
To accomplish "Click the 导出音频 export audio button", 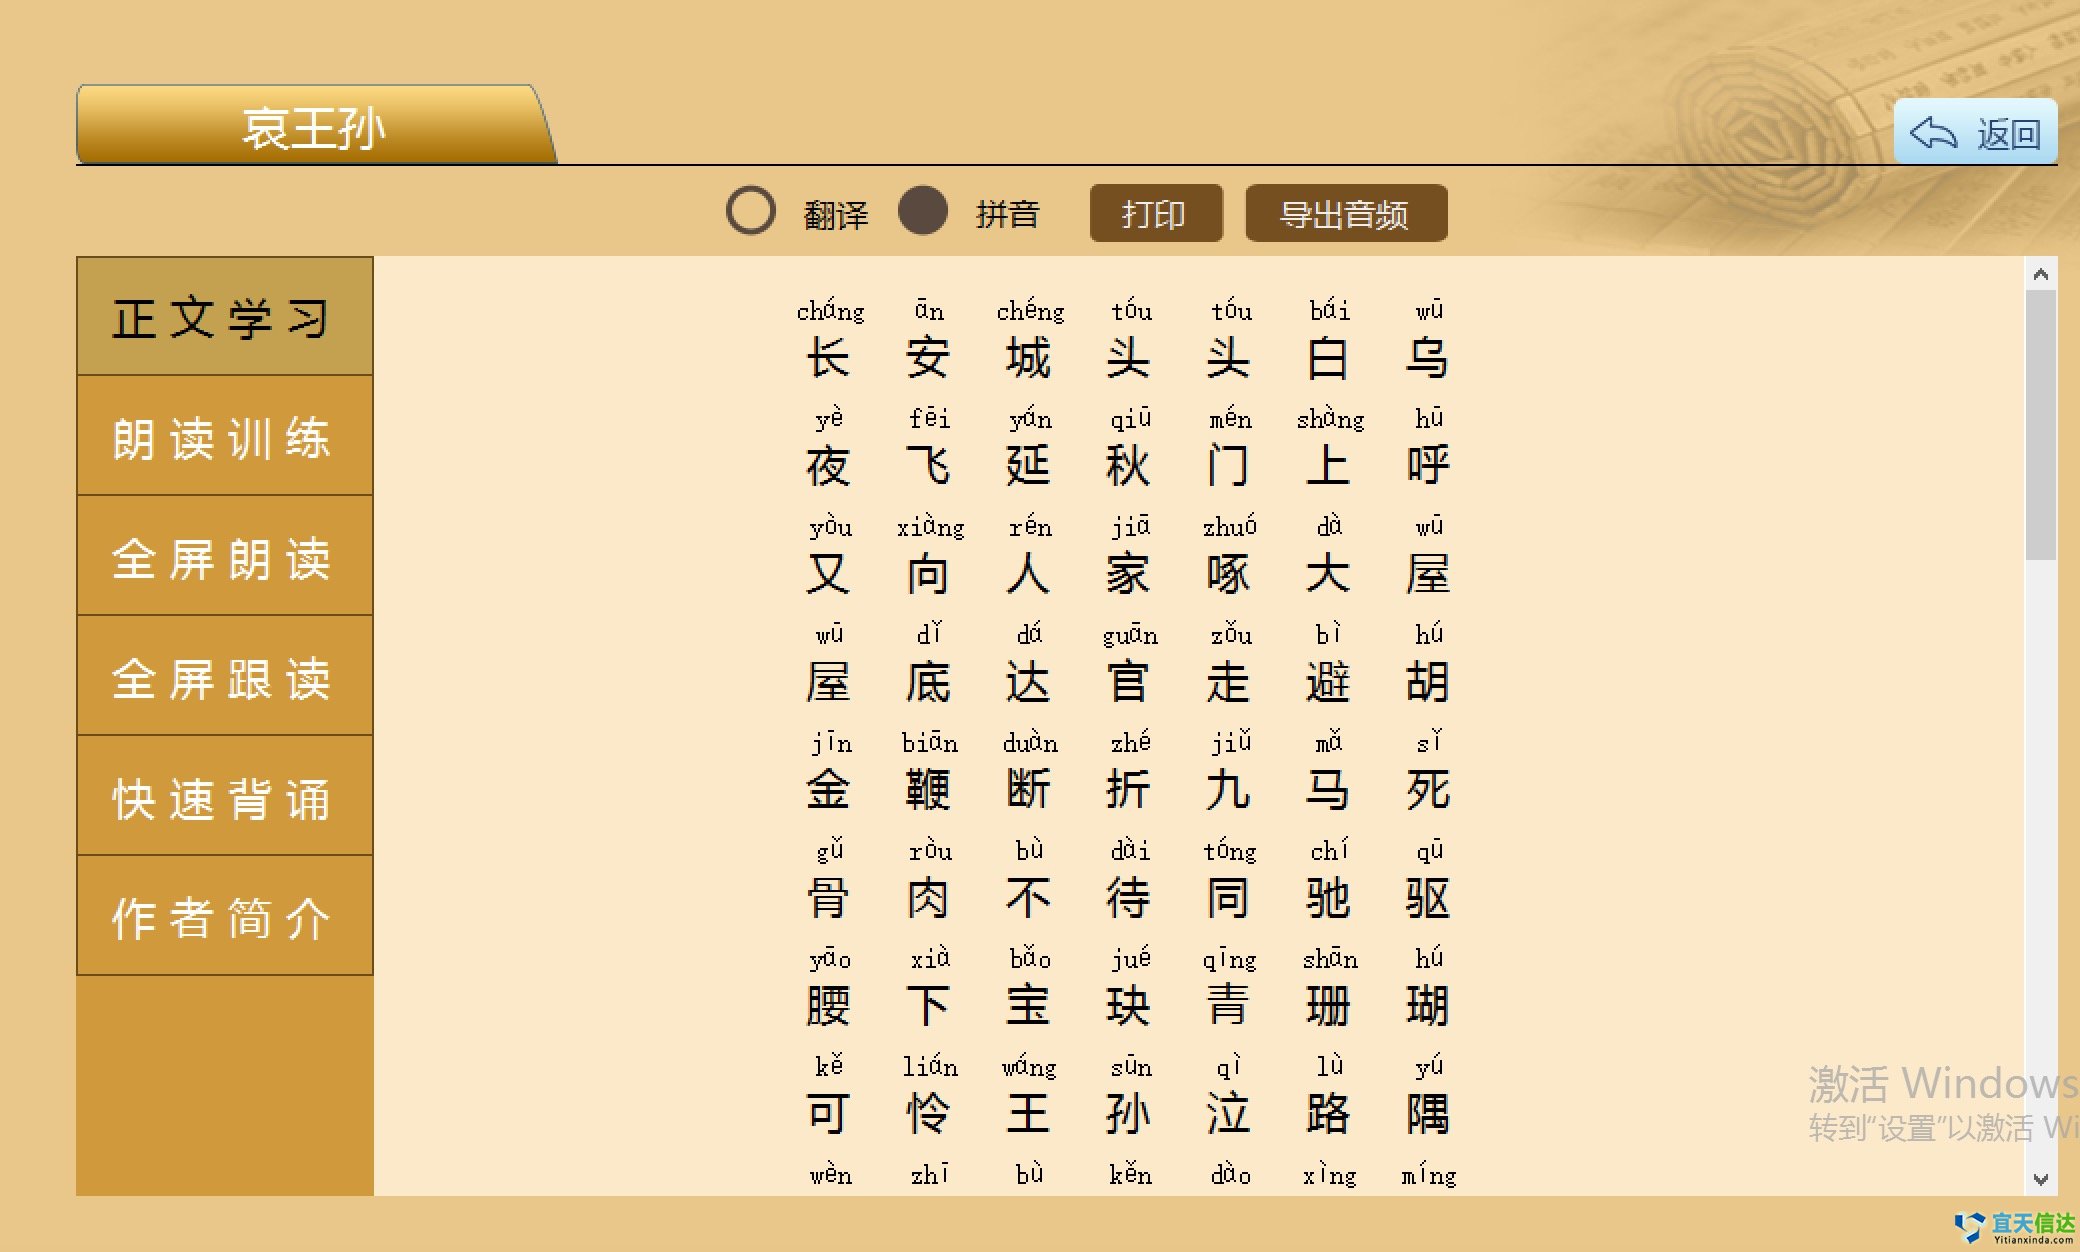I will pyautogui.click(x=1345, y=213).
